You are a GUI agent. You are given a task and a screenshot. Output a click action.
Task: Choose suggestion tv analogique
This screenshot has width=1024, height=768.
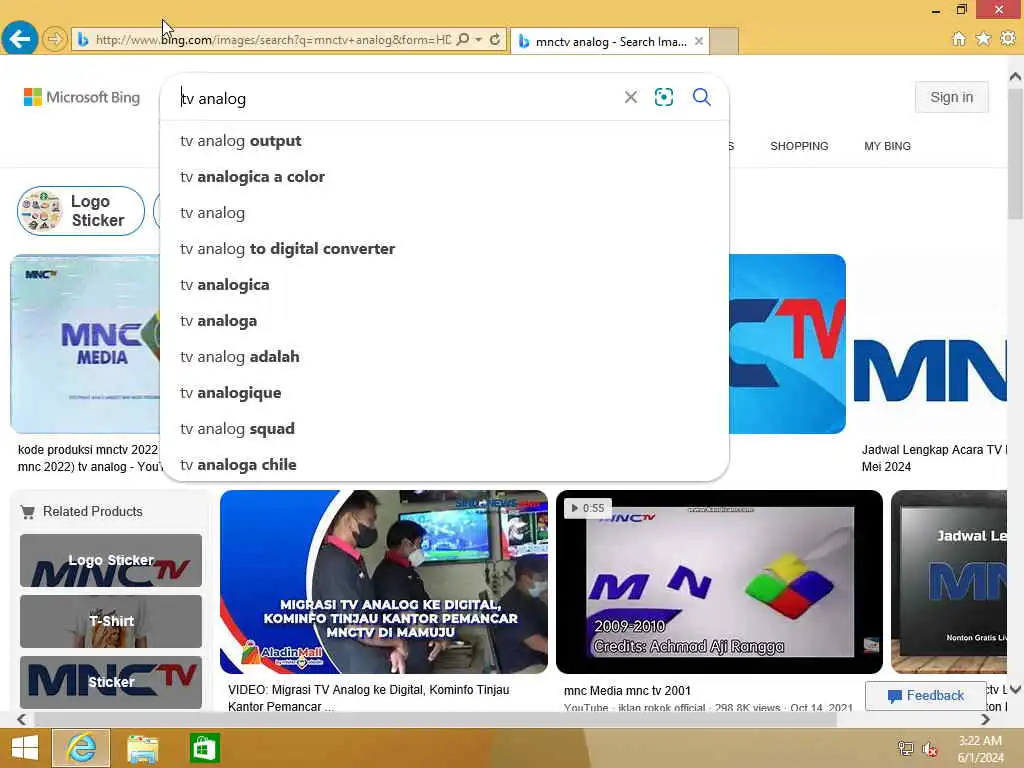click(444, 392)
